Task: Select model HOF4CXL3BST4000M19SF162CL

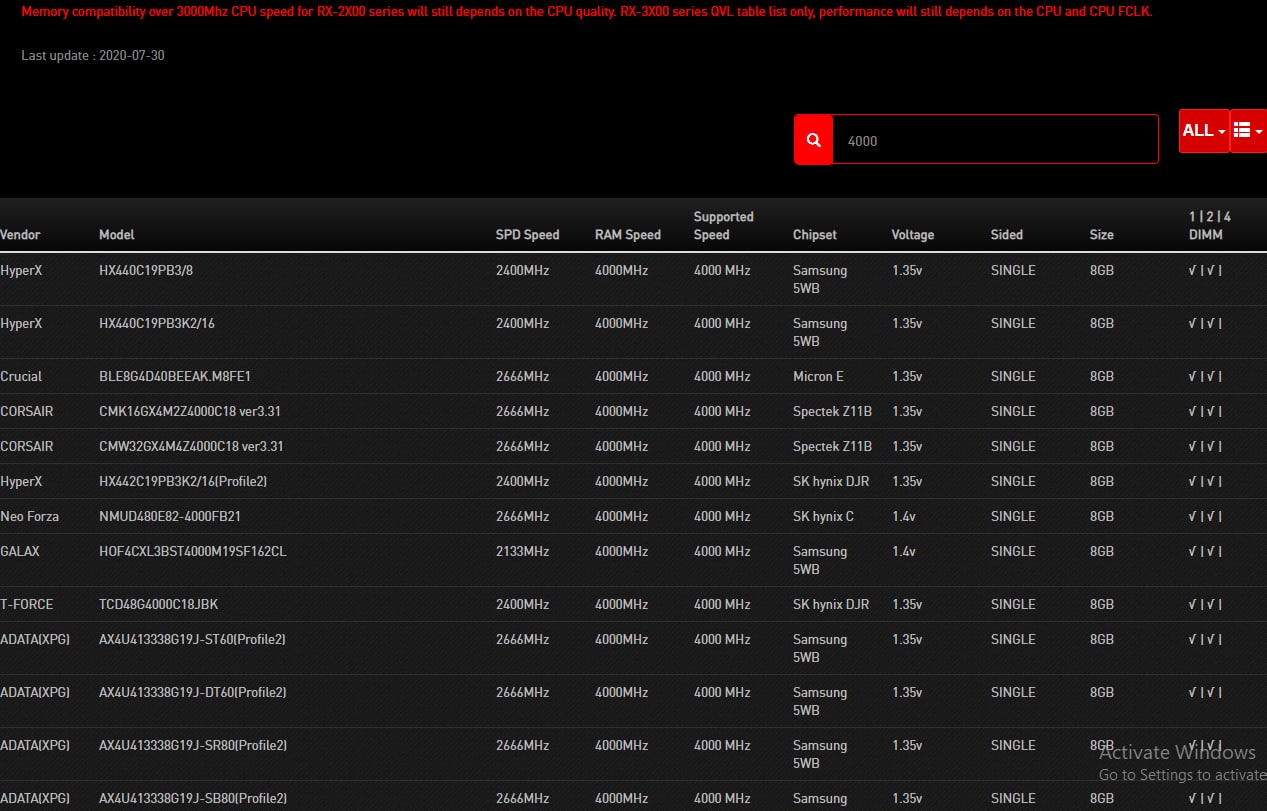Action: [193, 552]
